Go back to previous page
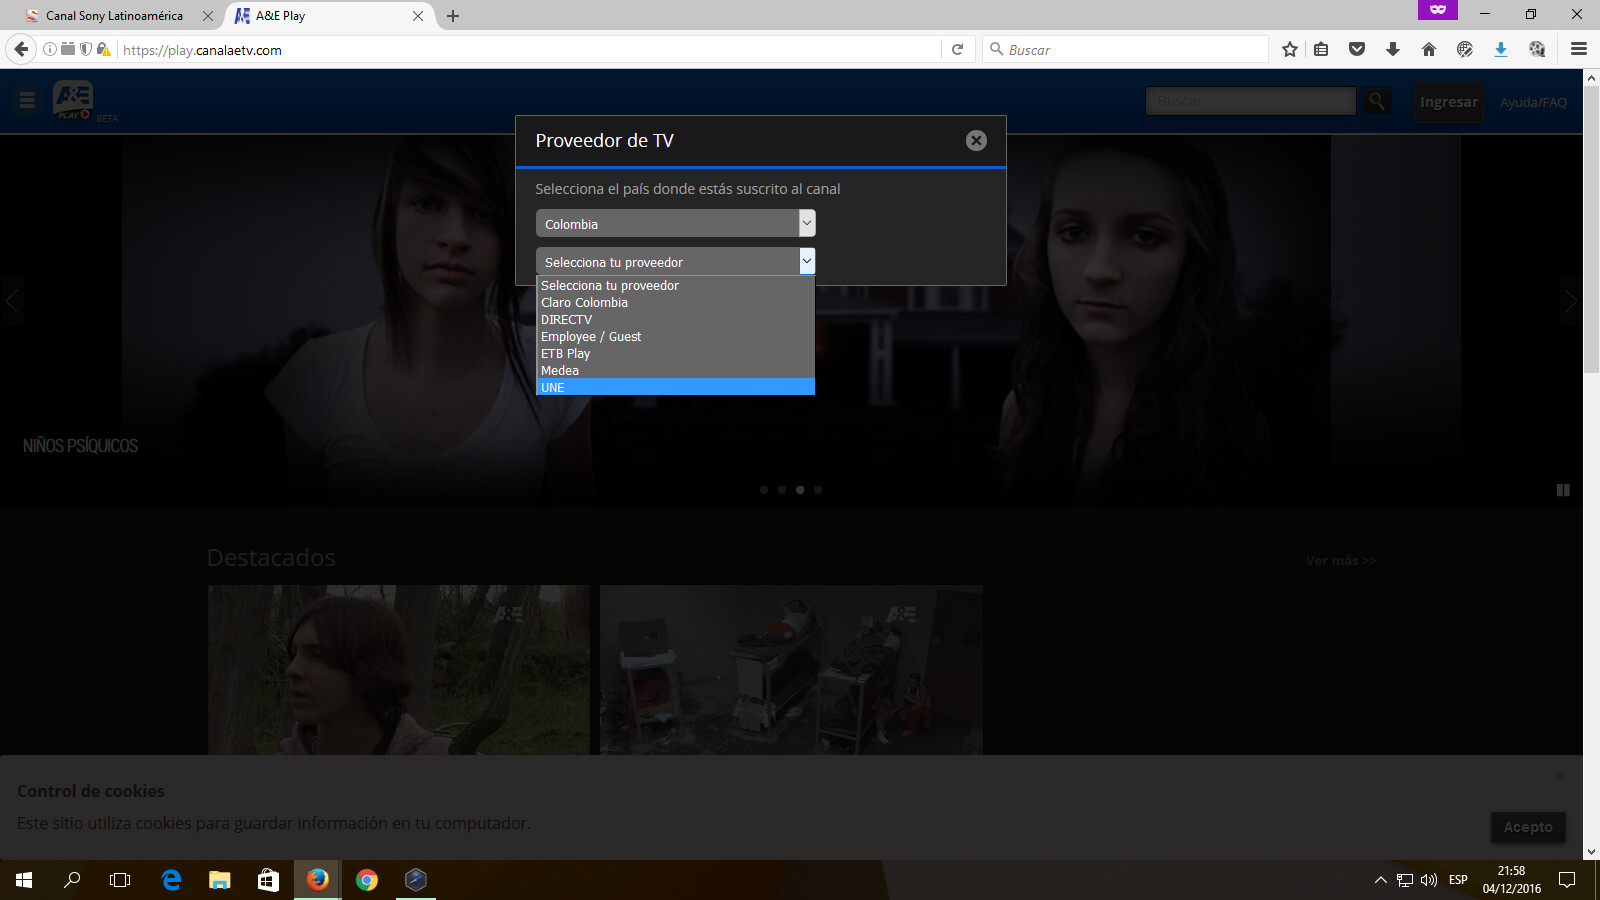This screenshot has height=900, width=1600. [x=22, y=49]
